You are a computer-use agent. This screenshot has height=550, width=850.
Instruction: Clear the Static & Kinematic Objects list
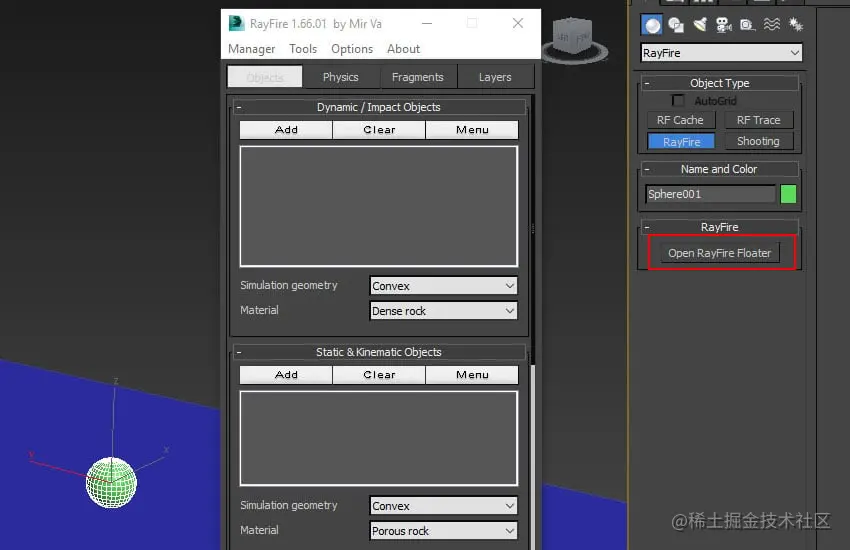379,375
